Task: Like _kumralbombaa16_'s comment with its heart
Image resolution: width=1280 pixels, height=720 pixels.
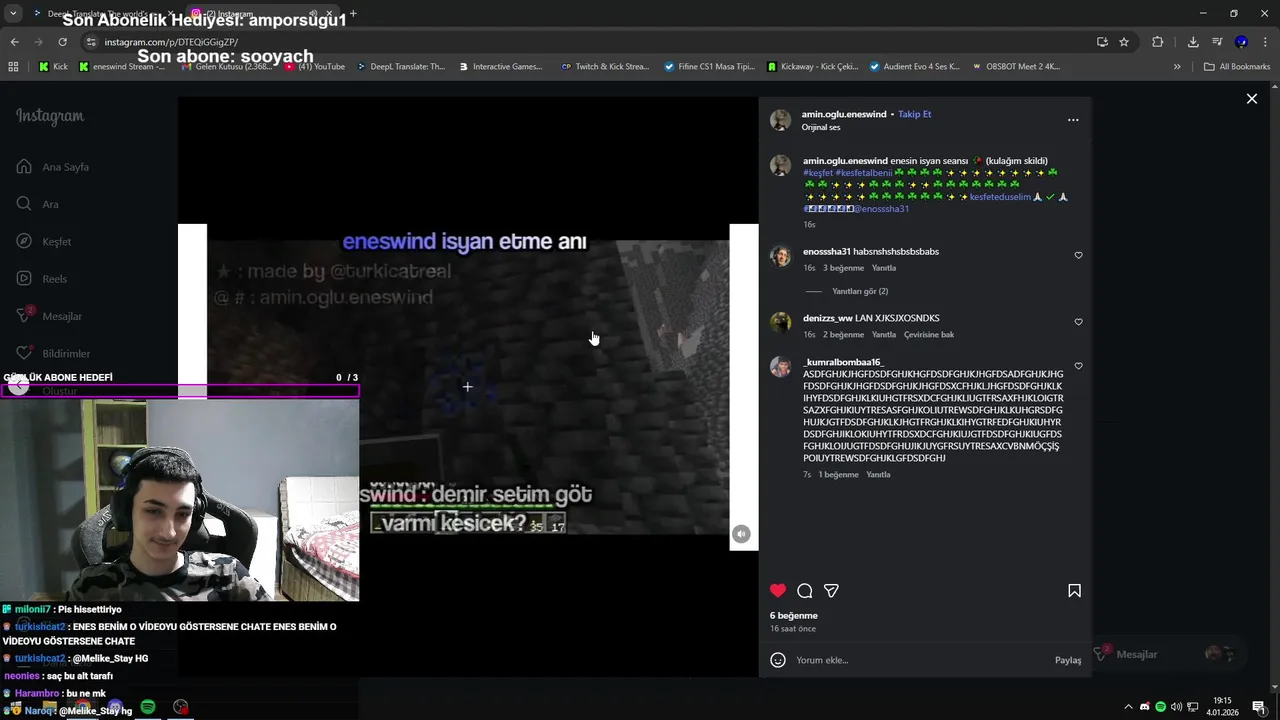Action: pyautogui.click(x=1078, y=366)
